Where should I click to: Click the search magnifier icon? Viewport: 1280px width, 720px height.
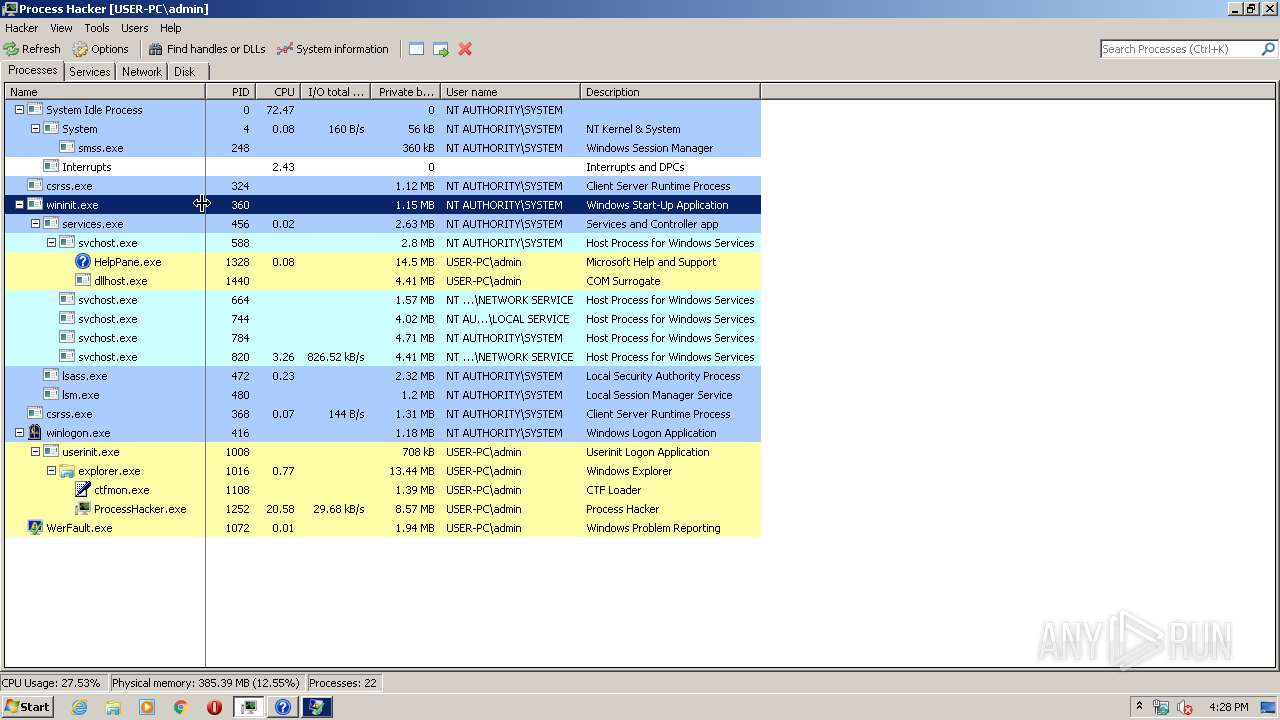tap(1268, 49)
